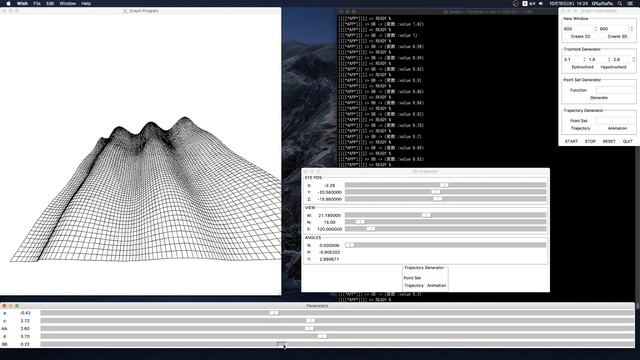Click the Function input field in Point Set Generator
640x360 pixels.
coord(615,90)
